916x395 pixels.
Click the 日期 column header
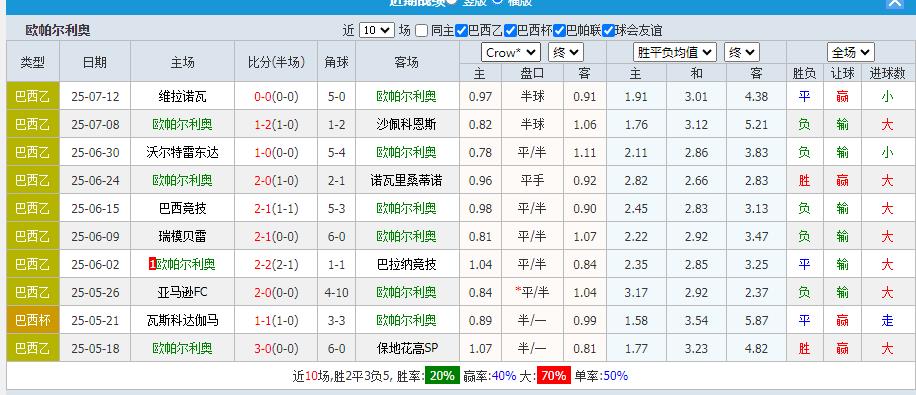[95, 62]
